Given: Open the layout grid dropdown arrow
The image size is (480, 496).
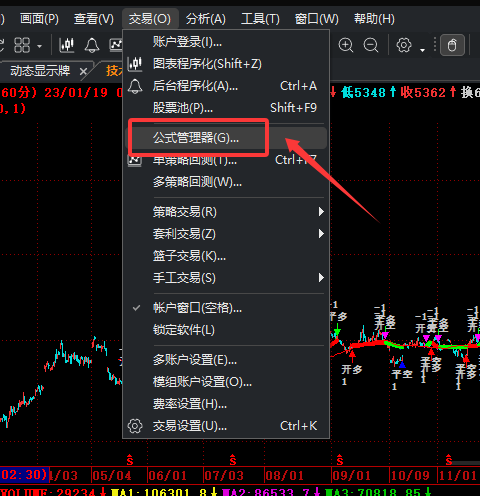Looking at the screenshot, I should tap(40, 46).
